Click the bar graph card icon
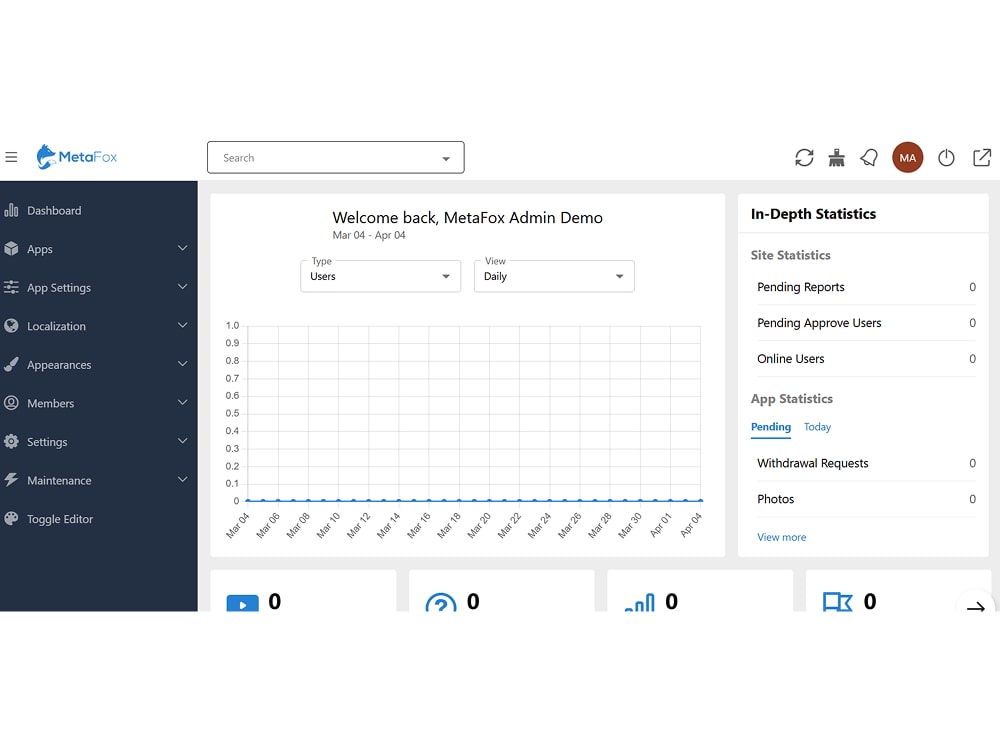 [x=639, y=603]
